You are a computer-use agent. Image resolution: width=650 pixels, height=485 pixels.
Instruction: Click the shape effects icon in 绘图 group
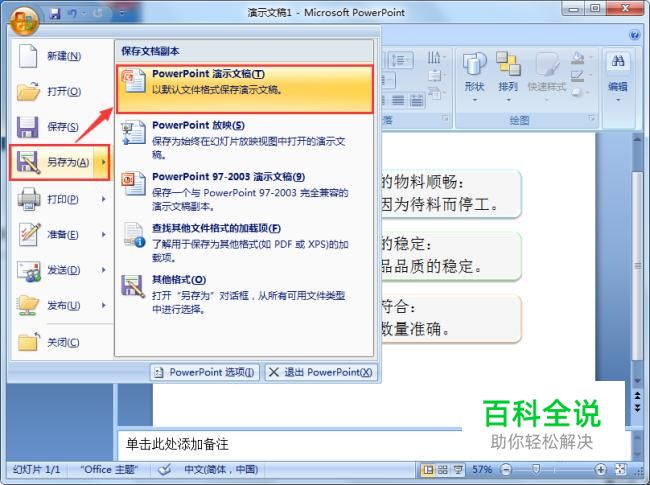coord(579,93)
